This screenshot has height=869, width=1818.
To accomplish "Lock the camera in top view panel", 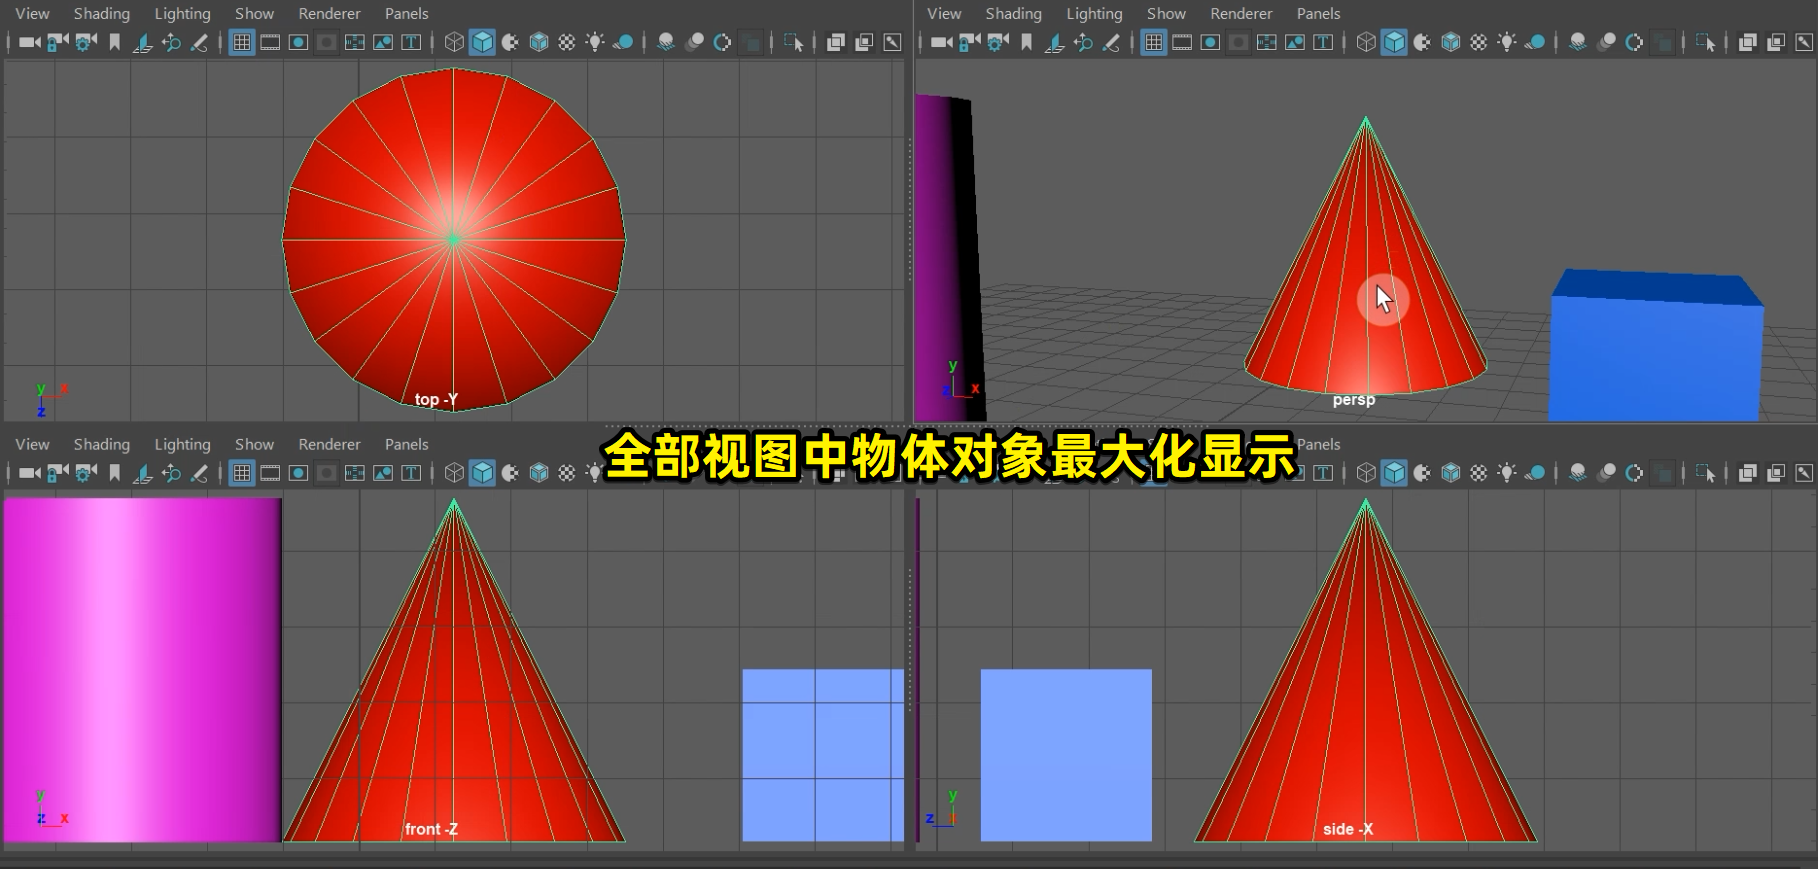I will point(58,42).
